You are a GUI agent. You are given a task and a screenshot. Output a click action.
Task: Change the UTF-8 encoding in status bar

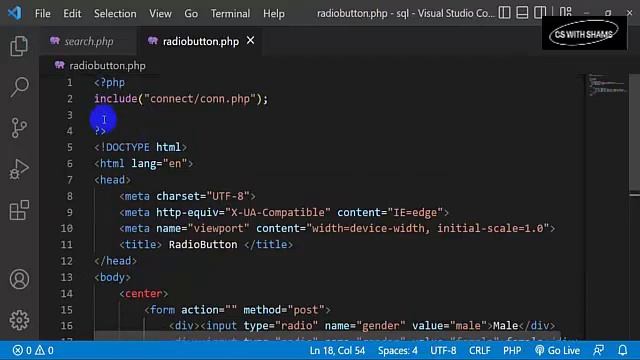pyautogui.click(x=443, y=351)
